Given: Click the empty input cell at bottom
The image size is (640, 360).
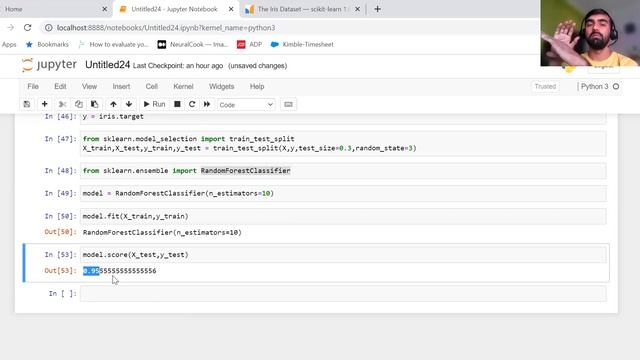Looking at the screenshot, I should click(343, 293).
